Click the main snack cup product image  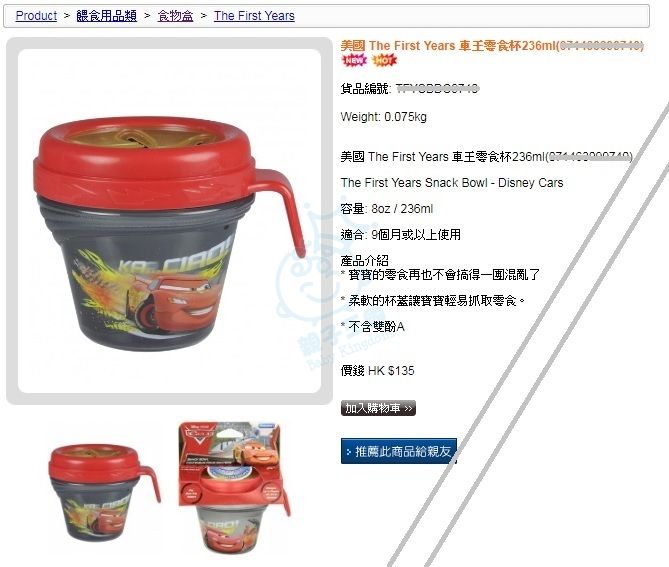point(169,221)
